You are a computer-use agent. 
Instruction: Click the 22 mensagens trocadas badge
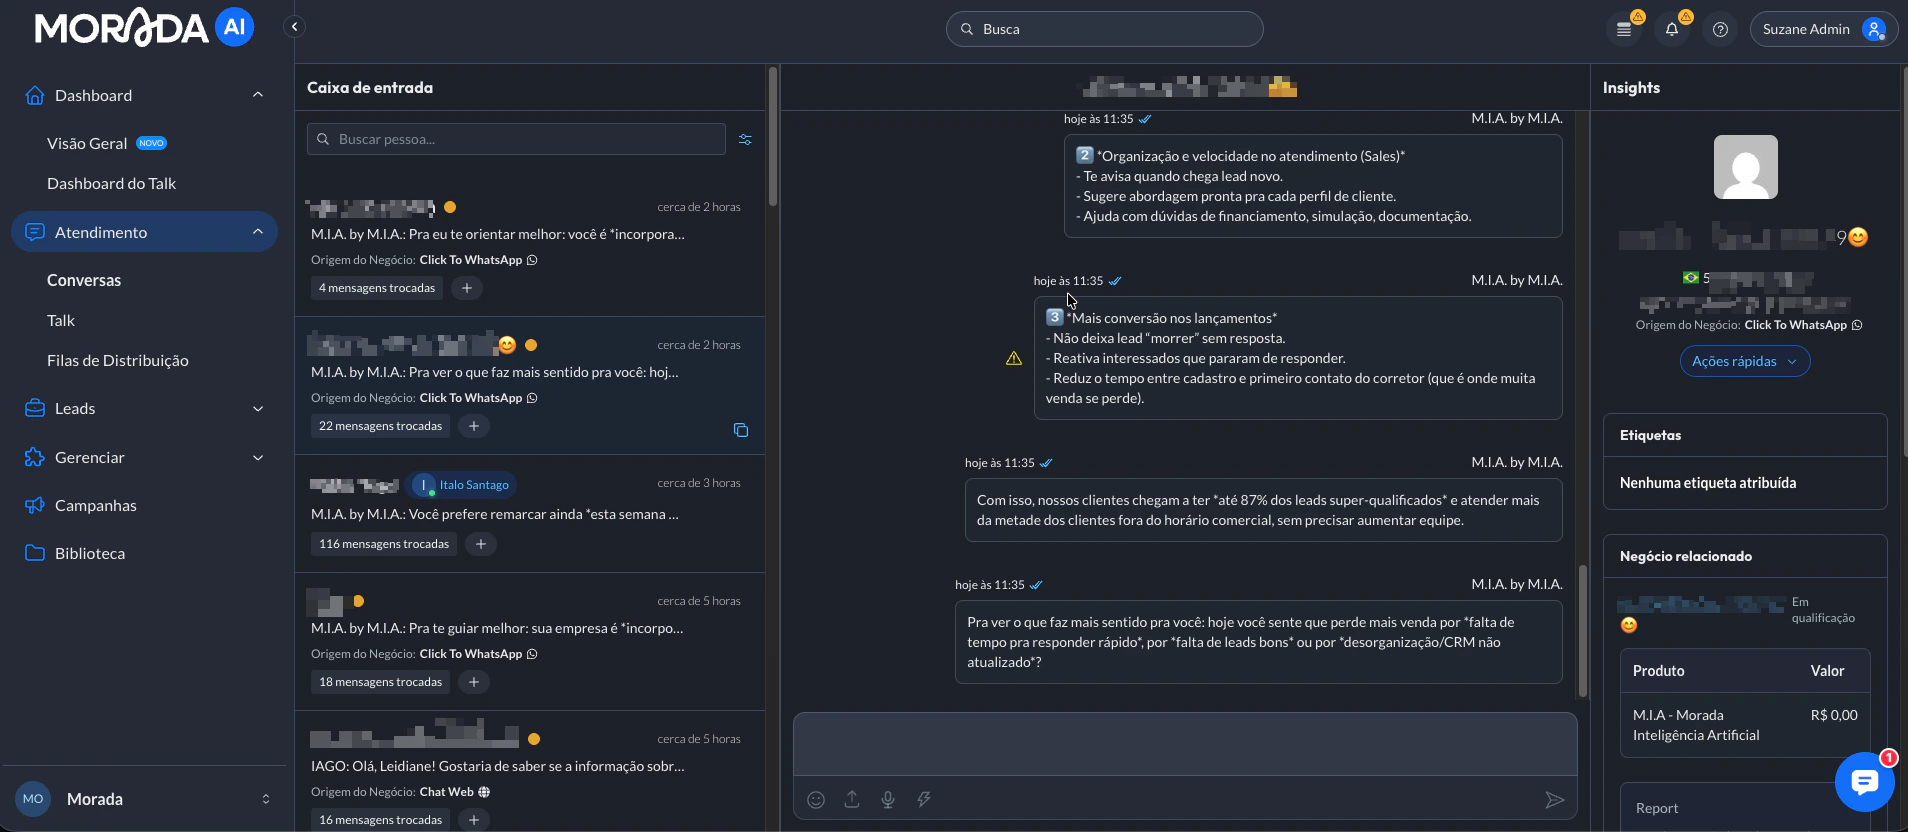pos(380,426)
